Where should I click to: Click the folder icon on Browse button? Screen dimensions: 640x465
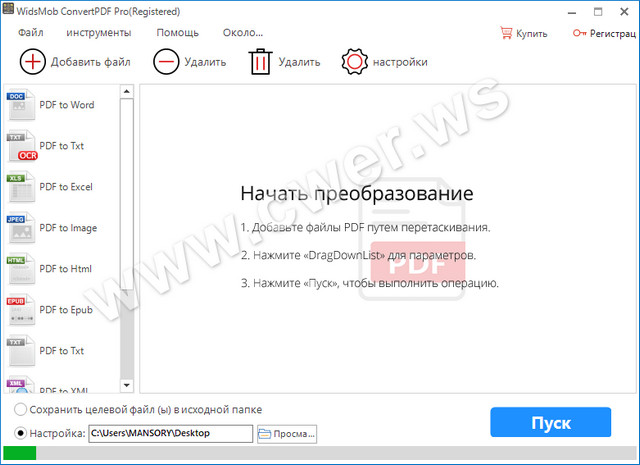(264, 434)
